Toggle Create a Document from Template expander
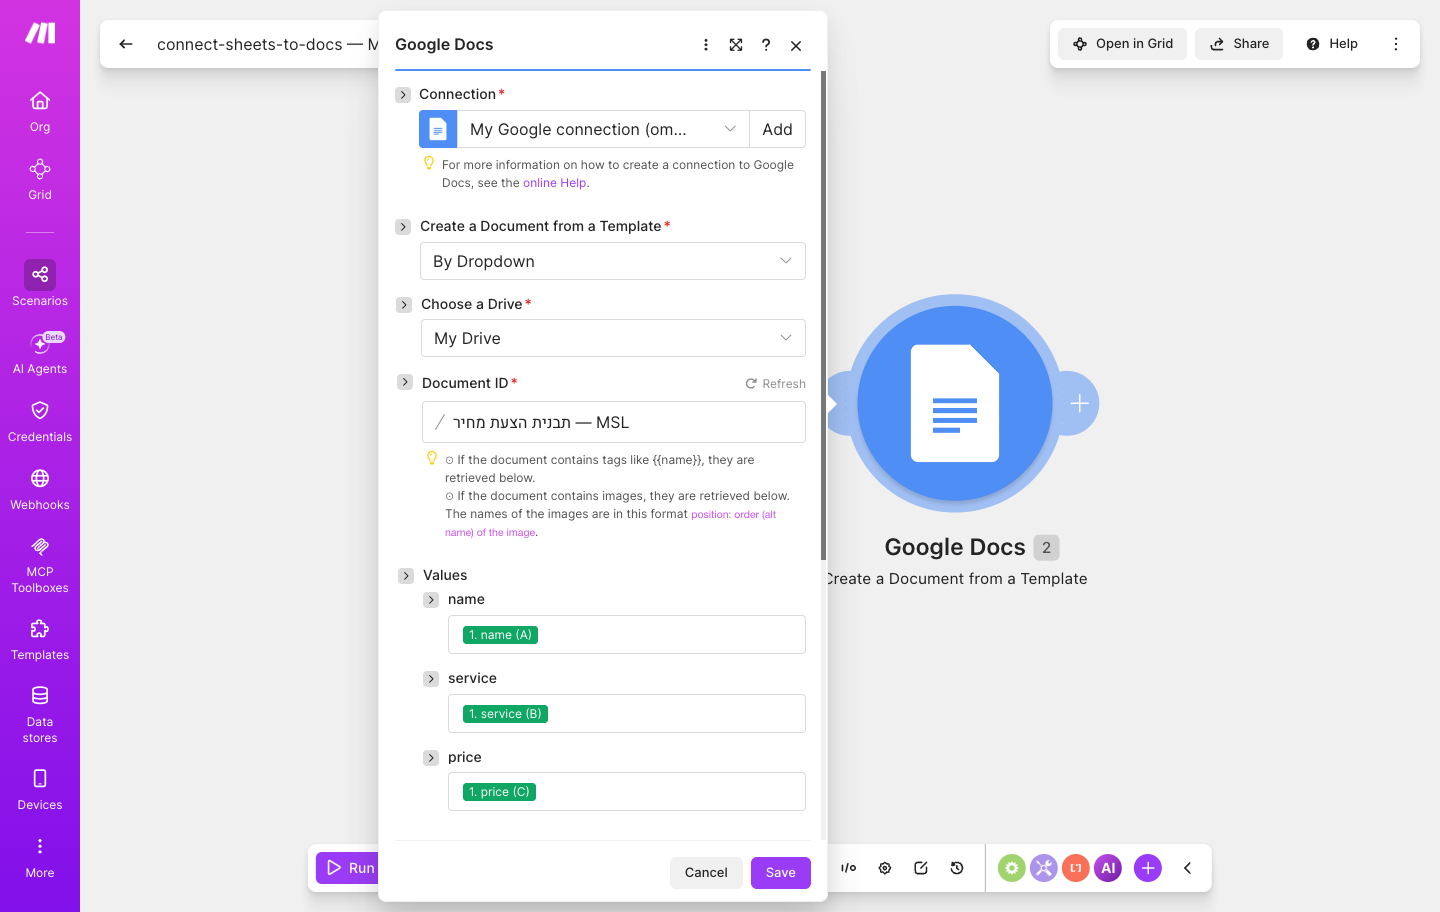This screenshot has height=912, width=1440. point(403,227)
